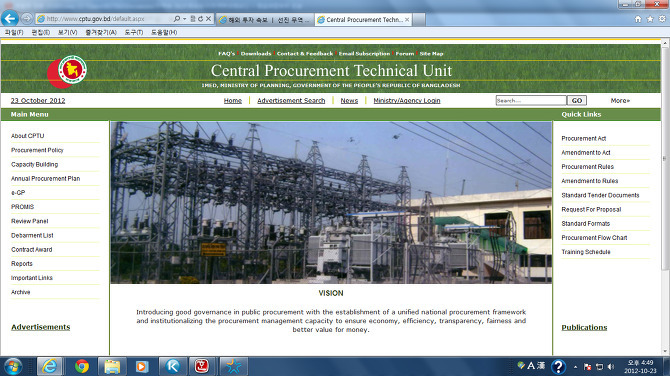
Task: Open Review Panel menu item
Action: (x=29, y=221)
